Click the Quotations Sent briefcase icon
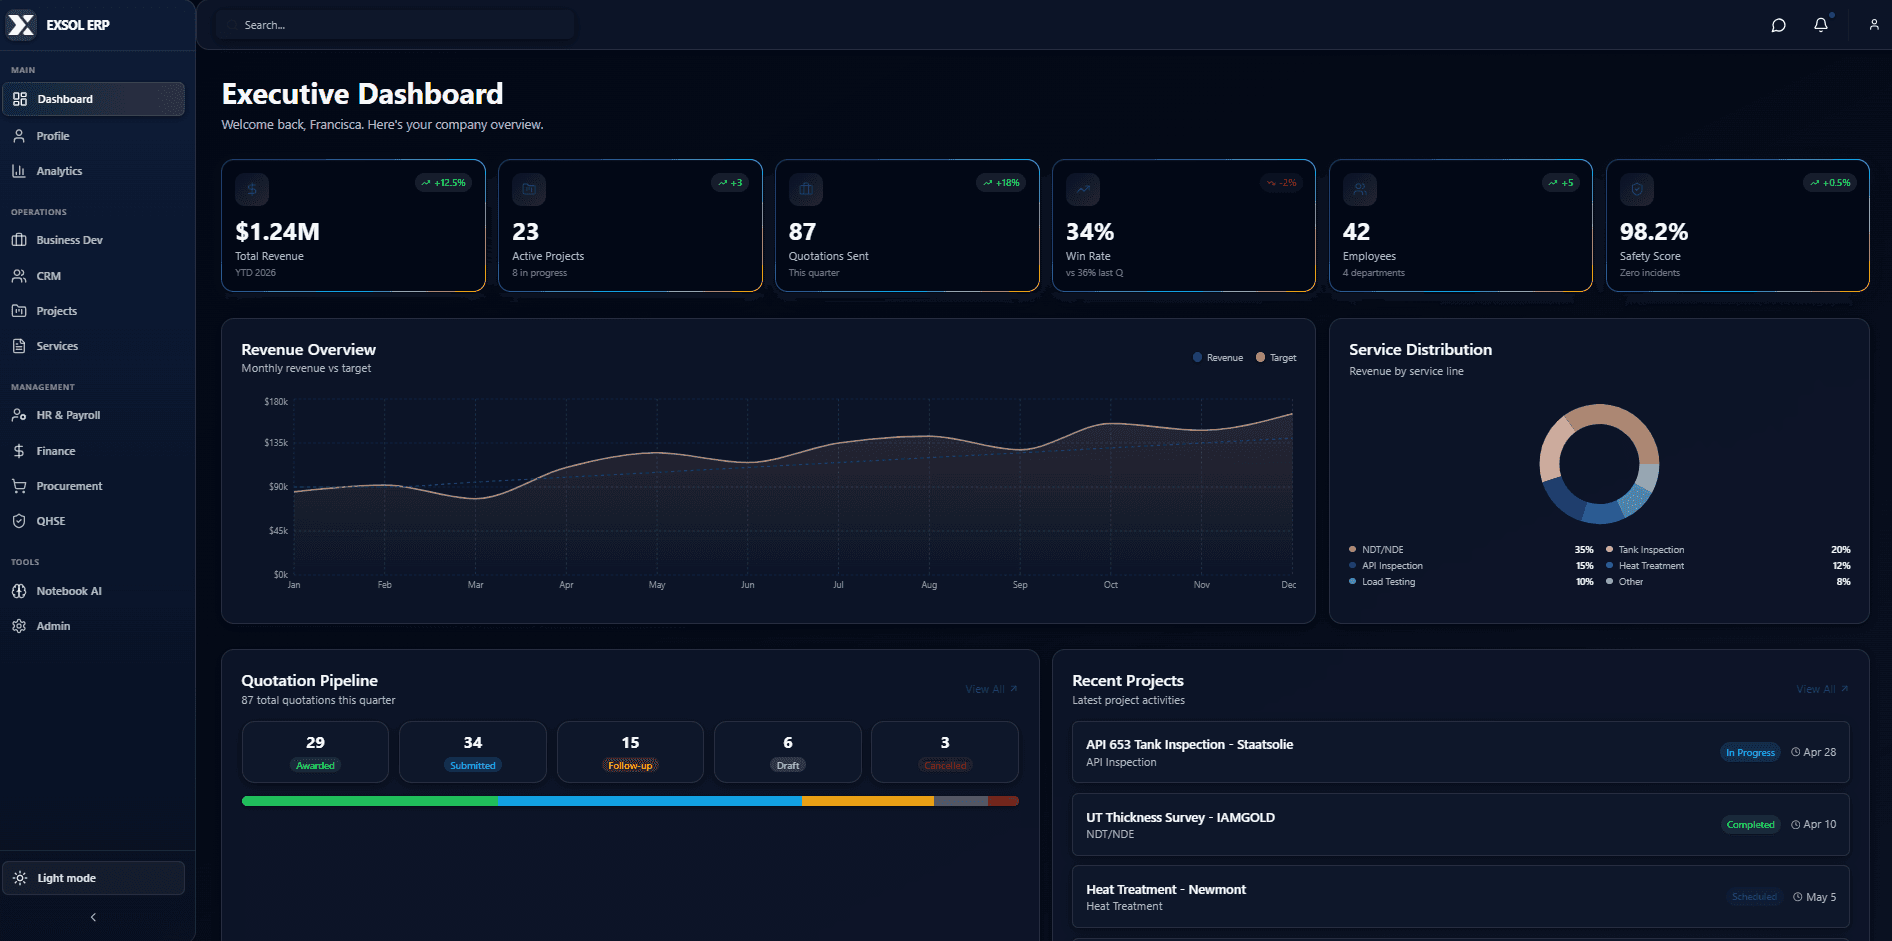The image size is (1892, 941). point(806,189)
